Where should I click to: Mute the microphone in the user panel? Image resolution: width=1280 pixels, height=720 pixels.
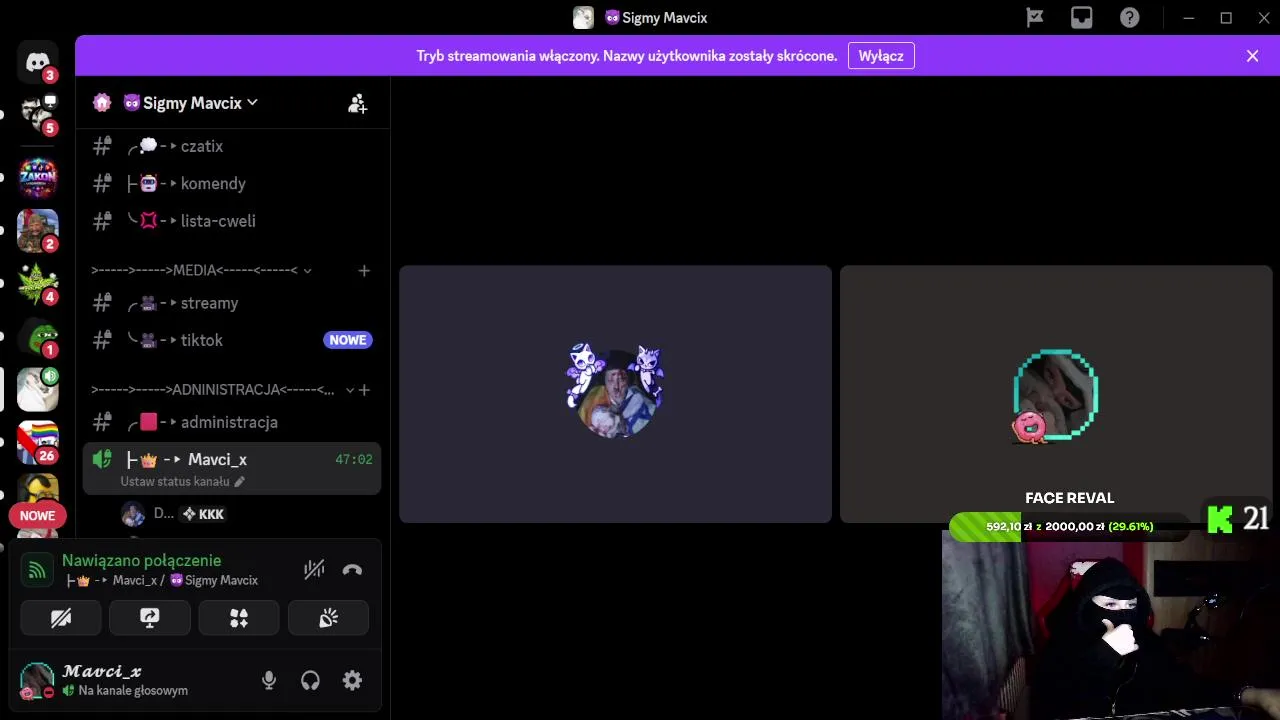pos(269,681)
